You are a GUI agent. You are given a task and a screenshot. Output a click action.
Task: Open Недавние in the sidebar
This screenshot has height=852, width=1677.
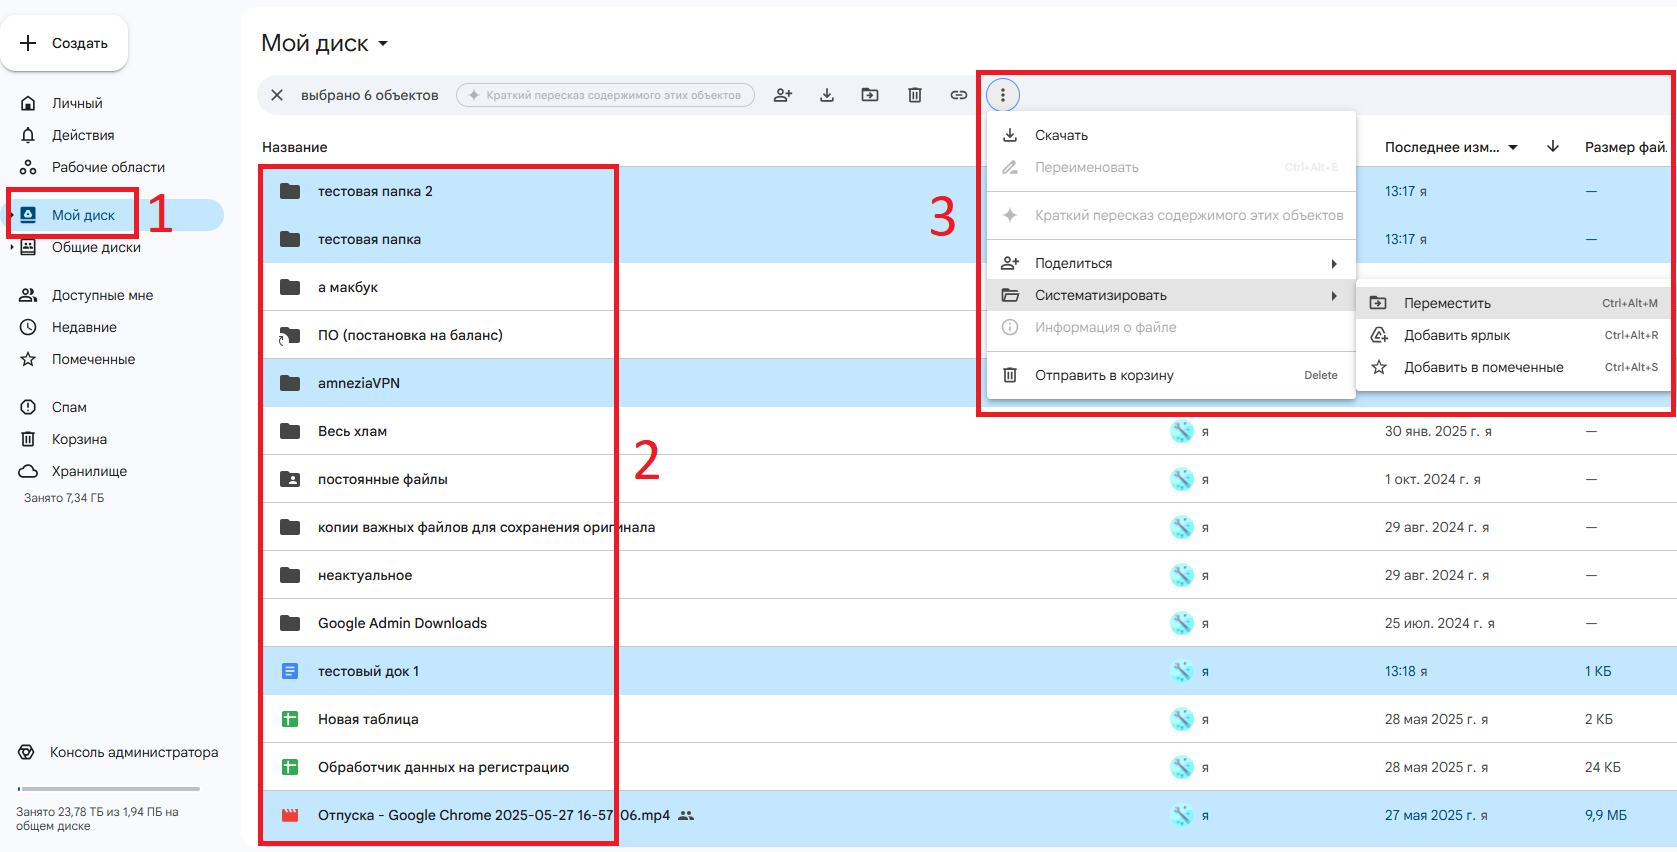pyautogui.click(x=84, y=327)
